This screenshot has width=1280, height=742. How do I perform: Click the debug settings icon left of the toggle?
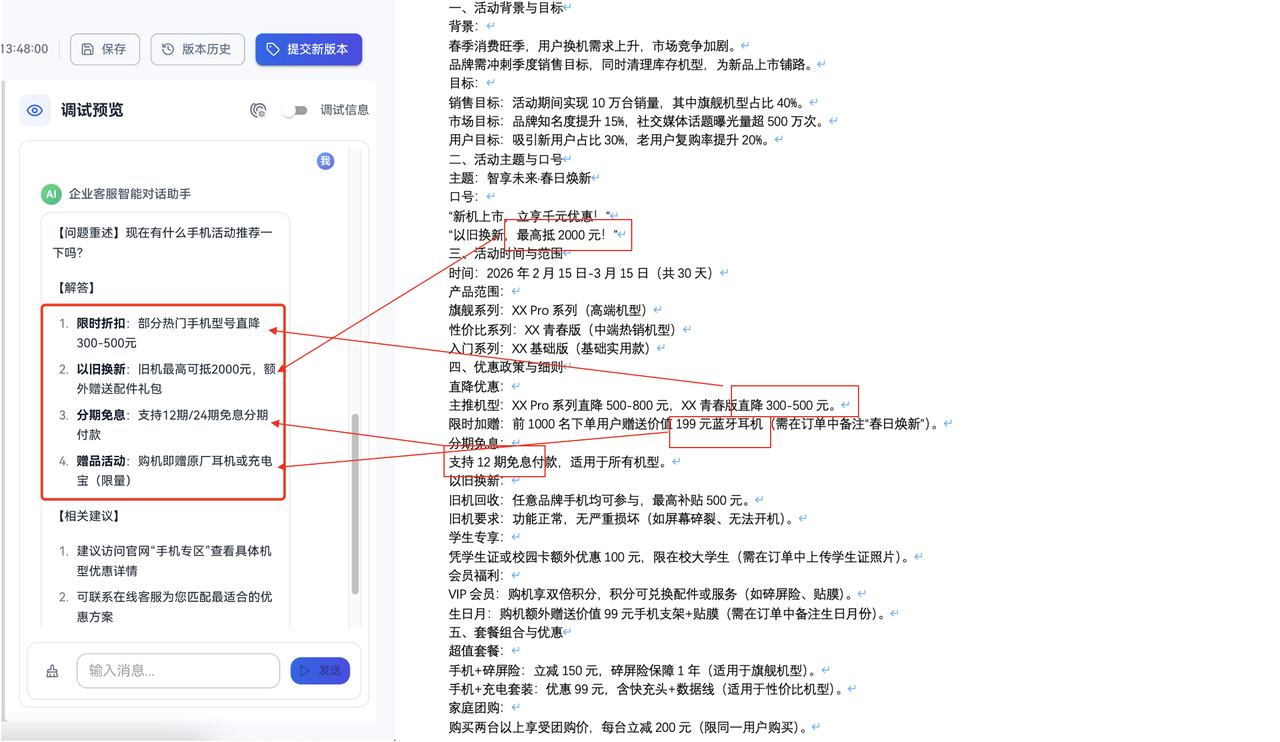(258, 110)
